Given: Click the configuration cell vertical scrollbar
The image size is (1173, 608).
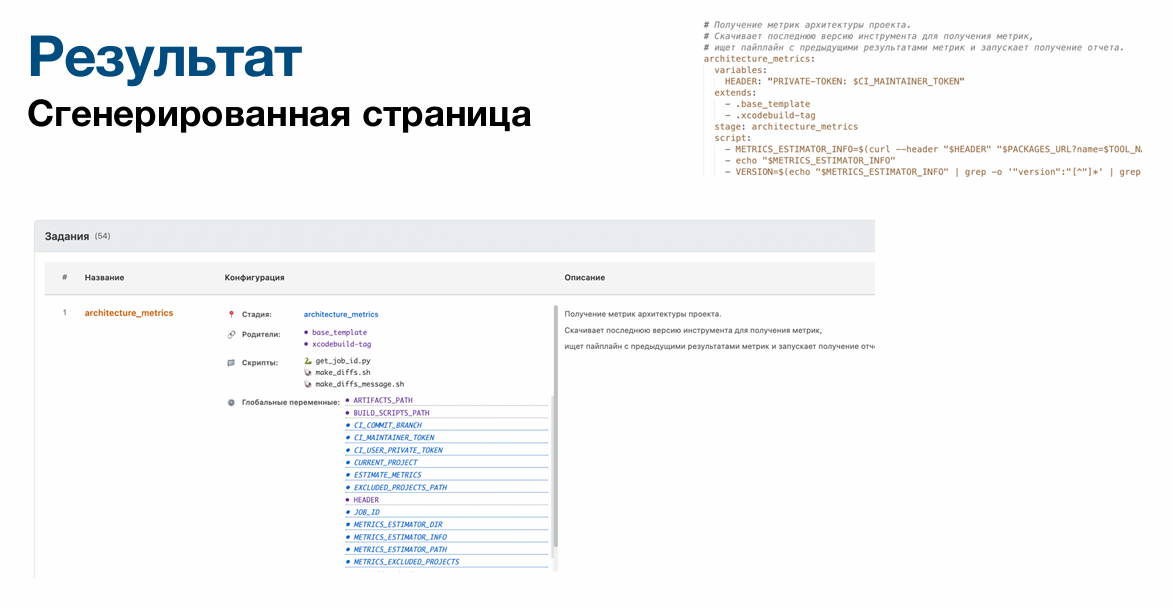Looking at the screenshot, I should pos(555,426).
